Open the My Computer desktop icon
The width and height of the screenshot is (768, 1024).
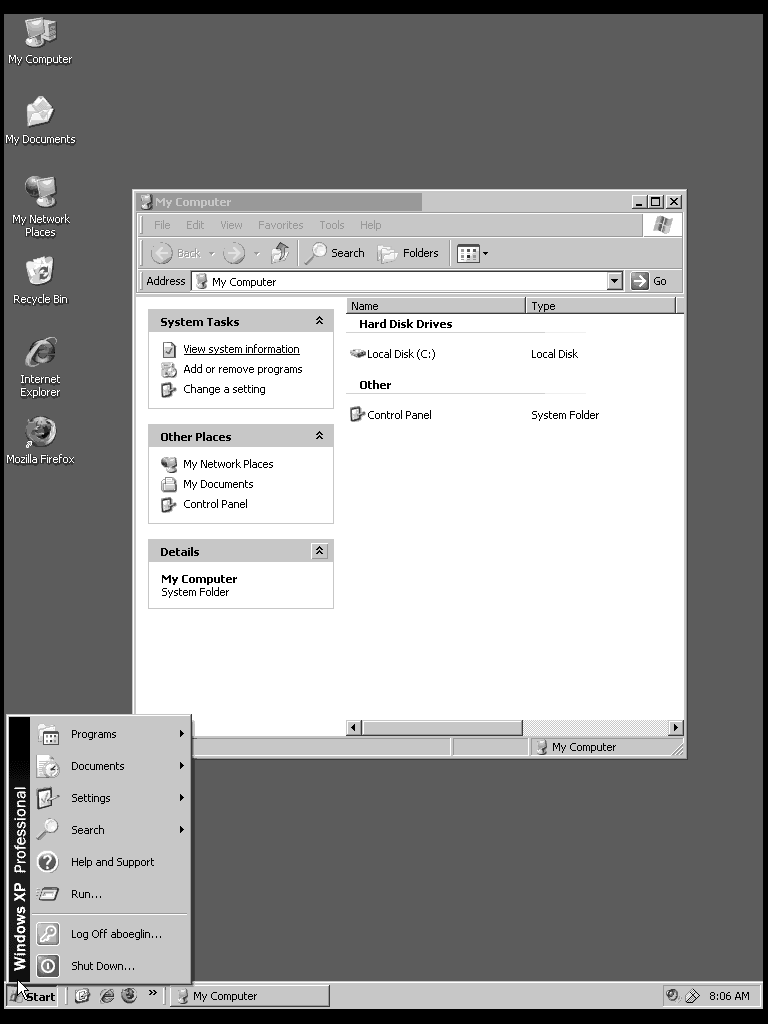coord(40,40)
